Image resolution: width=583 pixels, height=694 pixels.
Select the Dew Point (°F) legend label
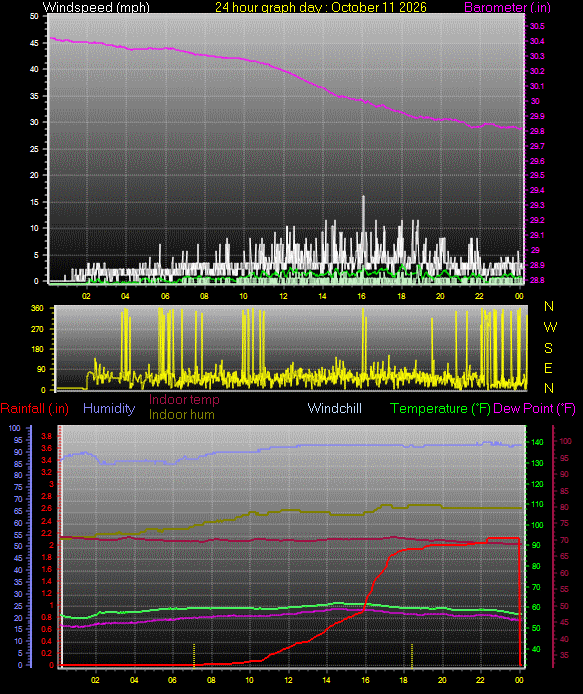pyautogui.click(x=534, y=409)
